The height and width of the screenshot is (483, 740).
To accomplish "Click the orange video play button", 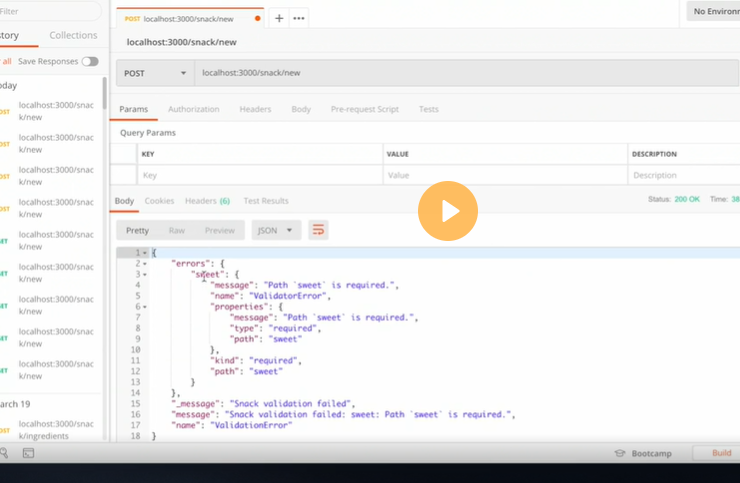I will tap(447, 211).
